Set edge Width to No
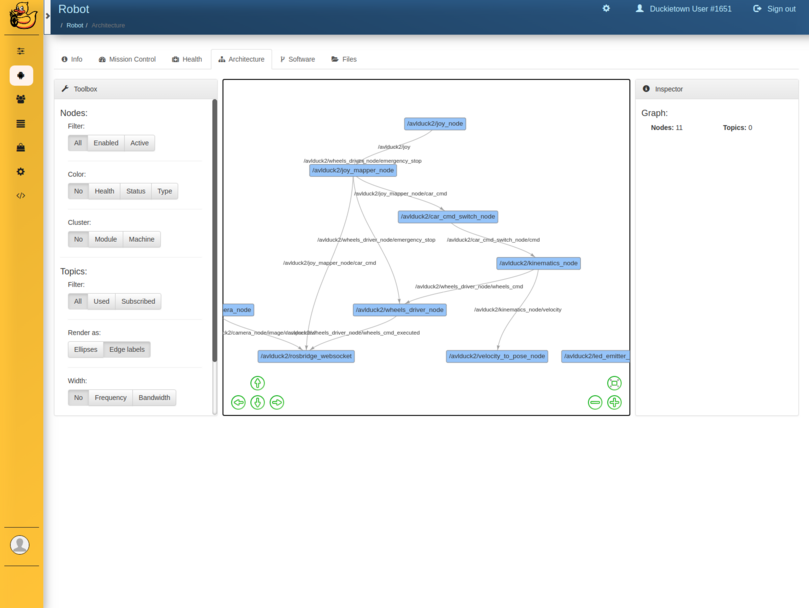The height and width of the screenshot is (608, 809). point(78,397)
